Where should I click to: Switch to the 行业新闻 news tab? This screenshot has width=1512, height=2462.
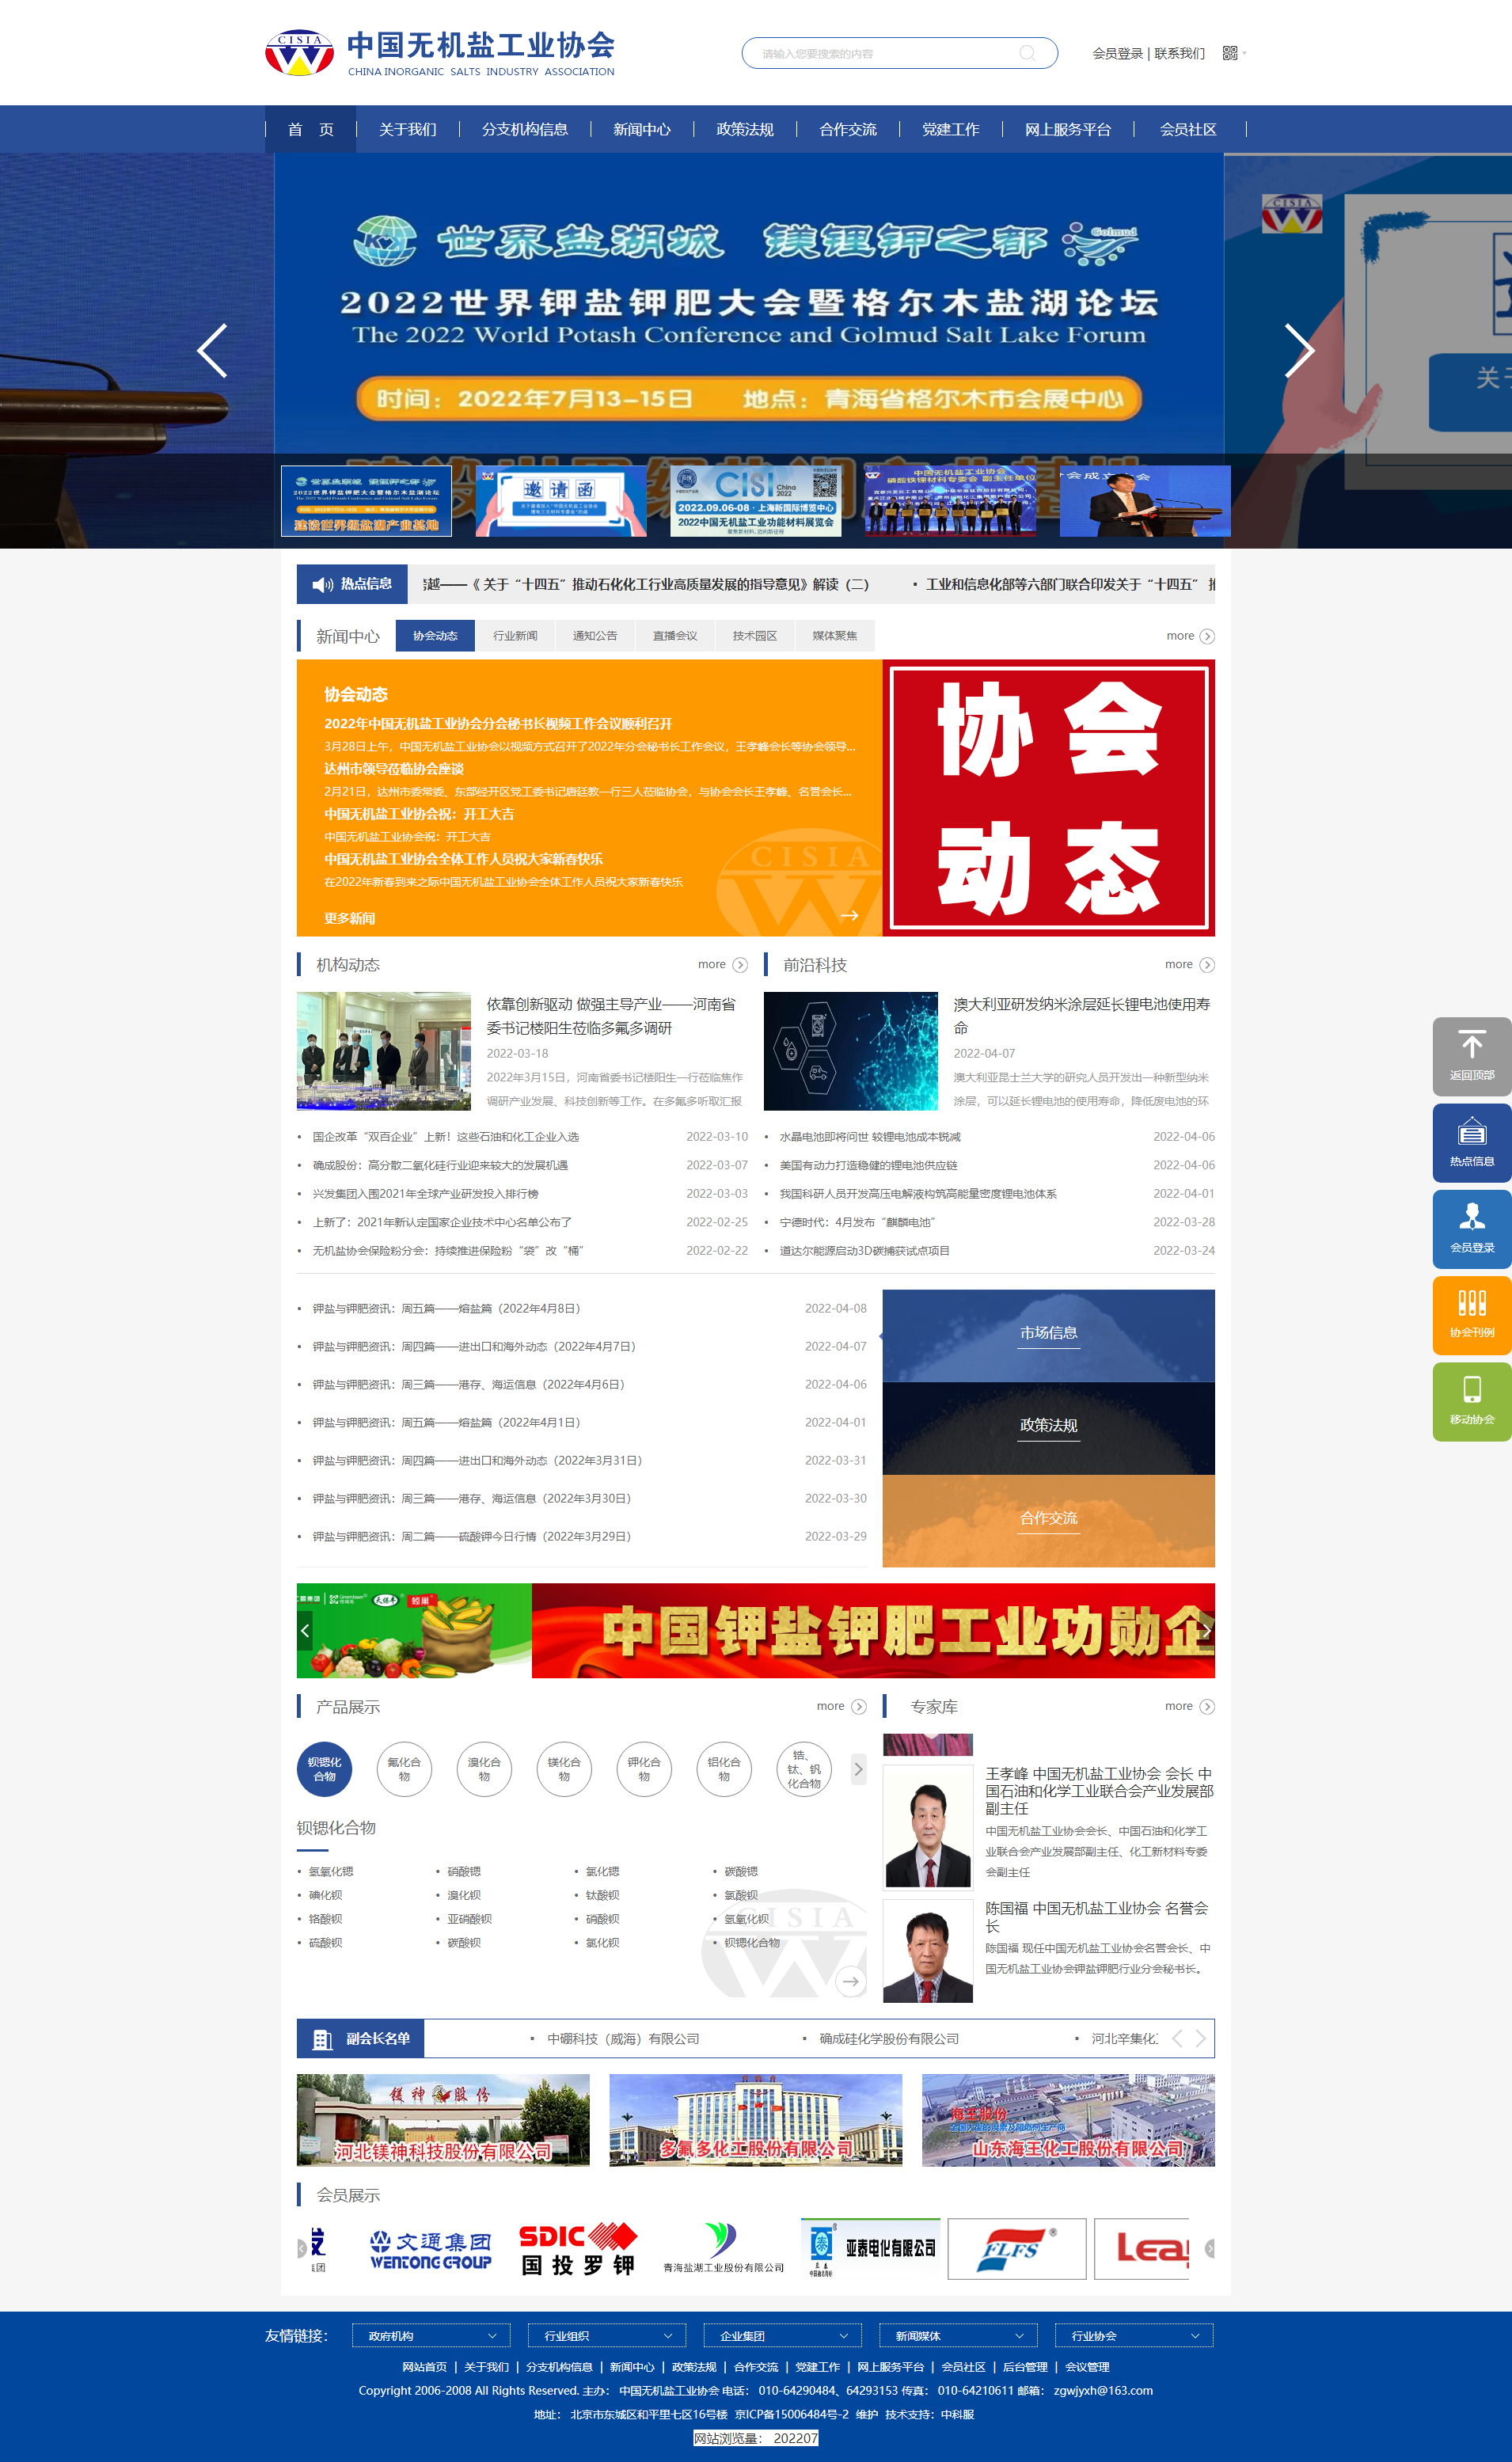515,636
